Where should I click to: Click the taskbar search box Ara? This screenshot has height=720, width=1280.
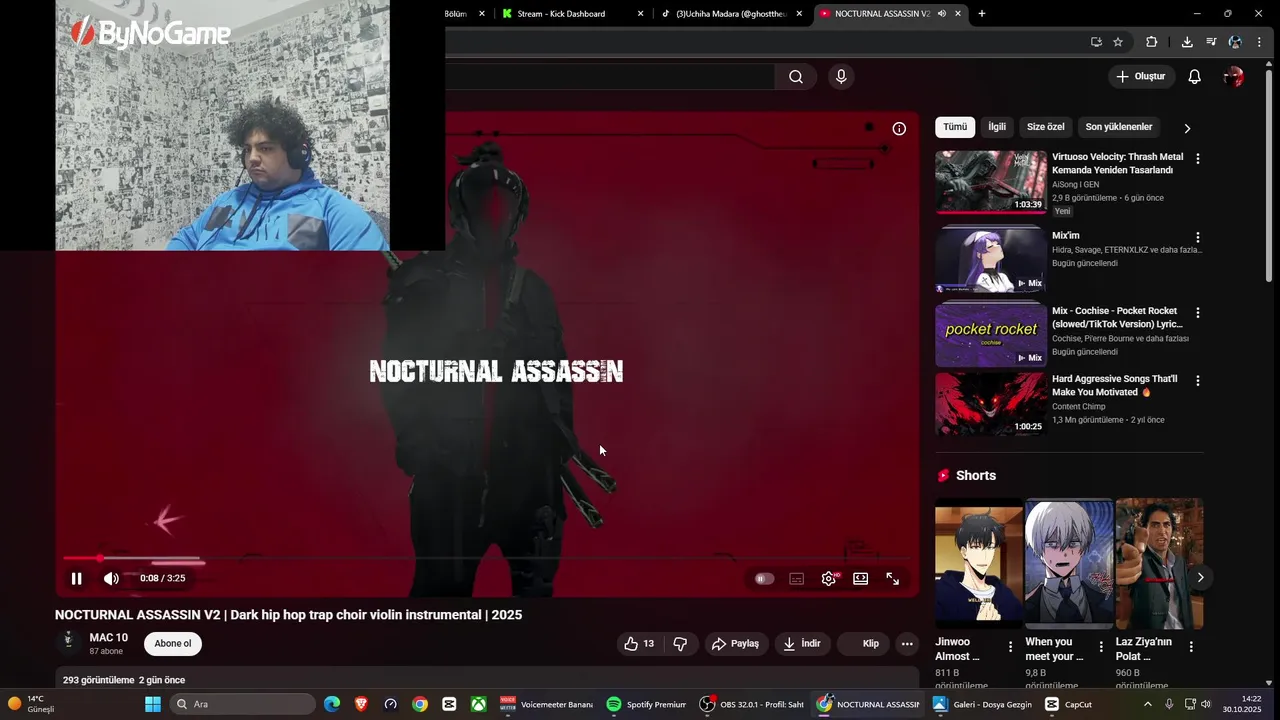(x=243, y=704)
